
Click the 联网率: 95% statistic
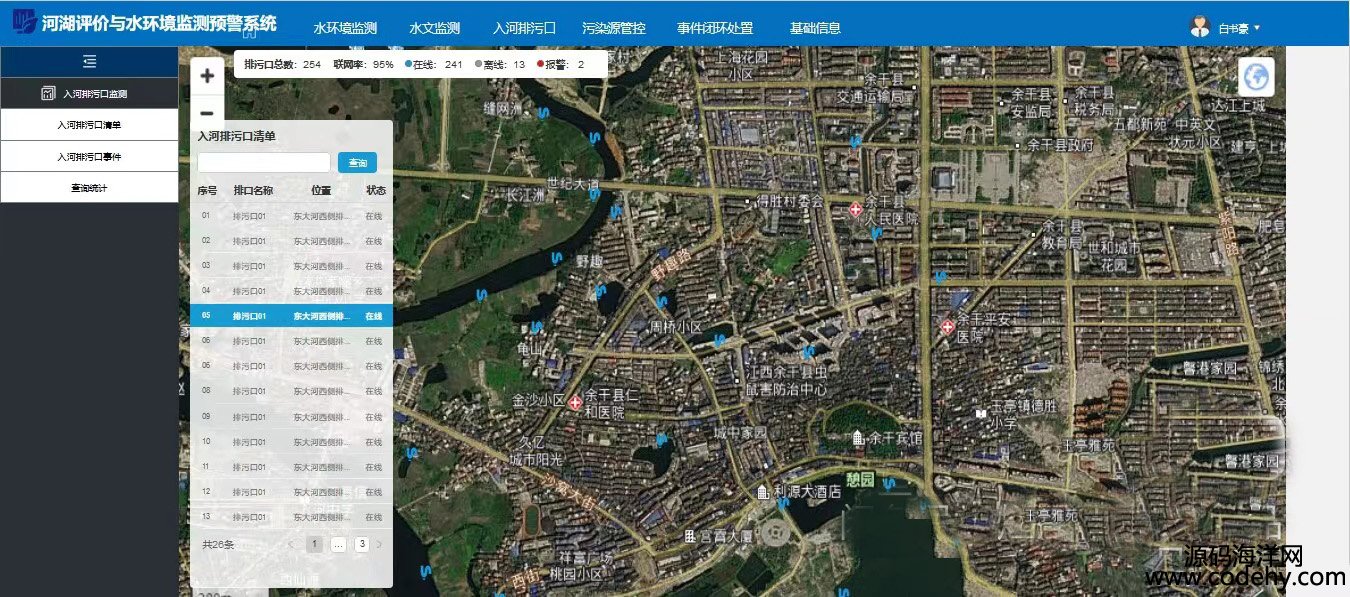tap(363, 64)
